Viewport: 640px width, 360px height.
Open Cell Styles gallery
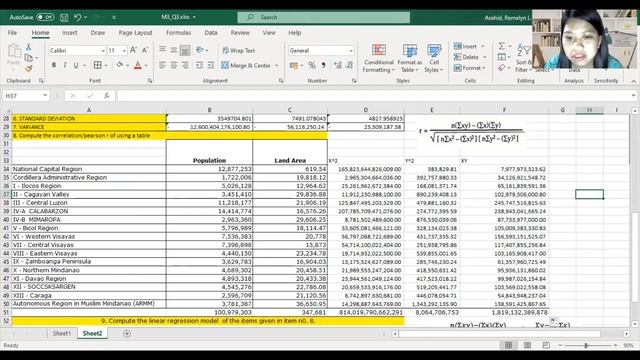pyautogui.click(x=434, y=58)
